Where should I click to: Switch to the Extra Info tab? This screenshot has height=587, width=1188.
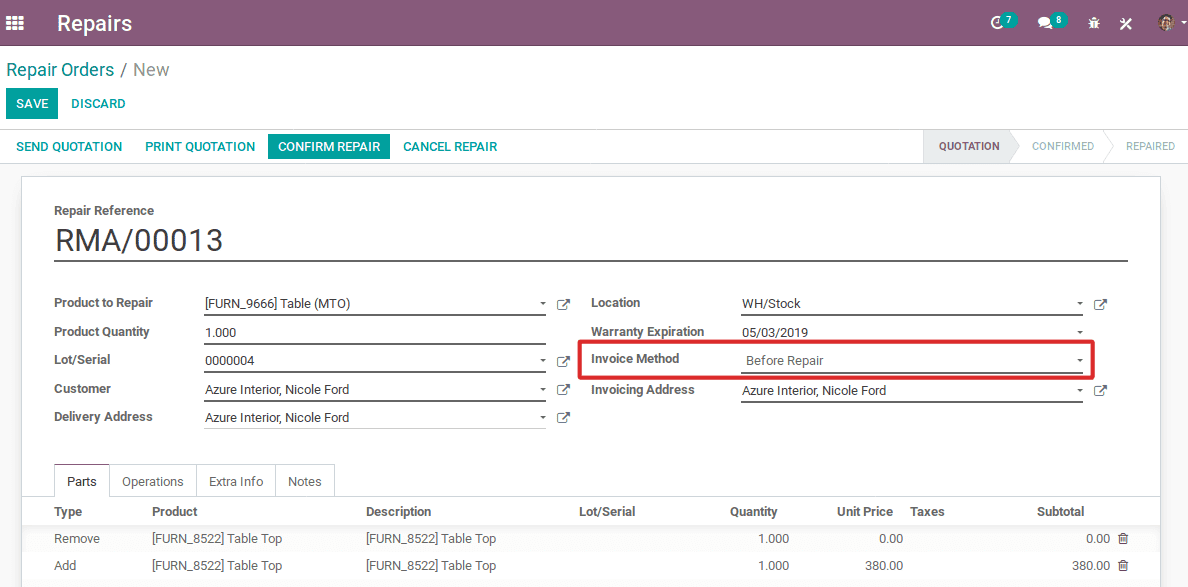tap(236, 481)
